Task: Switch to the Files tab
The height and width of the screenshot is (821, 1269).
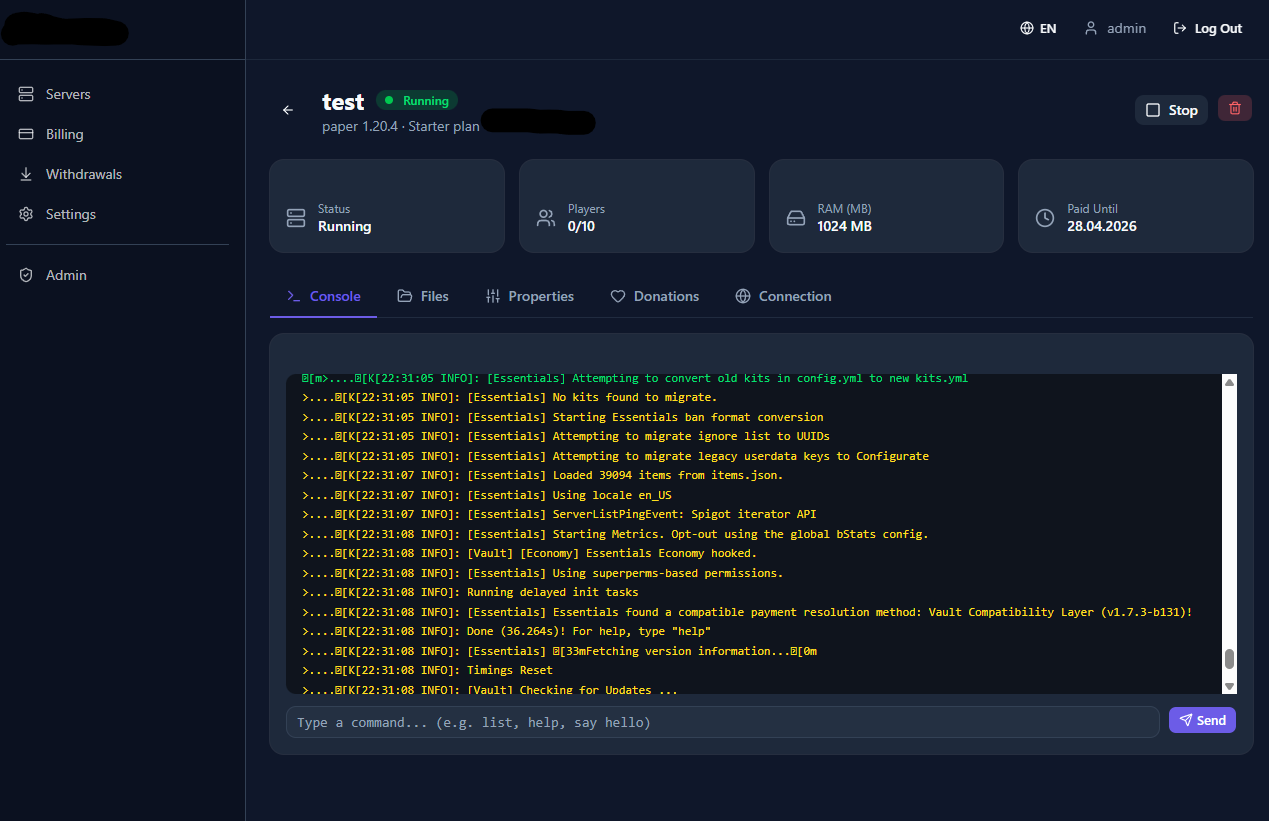Action: [422, 296]
